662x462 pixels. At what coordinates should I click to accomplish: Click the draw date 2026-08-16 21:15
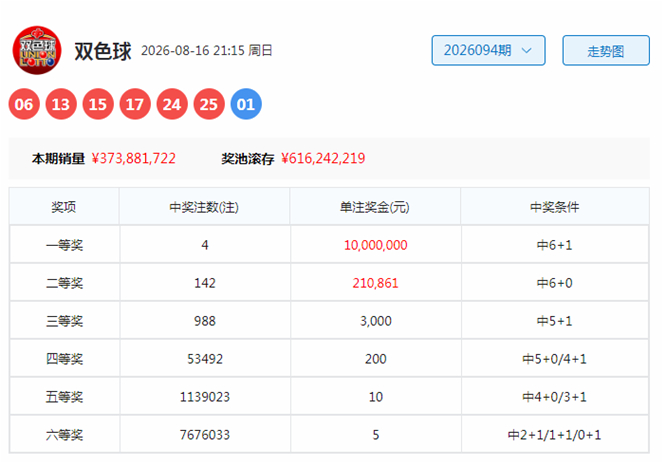(x=193, y=51)
